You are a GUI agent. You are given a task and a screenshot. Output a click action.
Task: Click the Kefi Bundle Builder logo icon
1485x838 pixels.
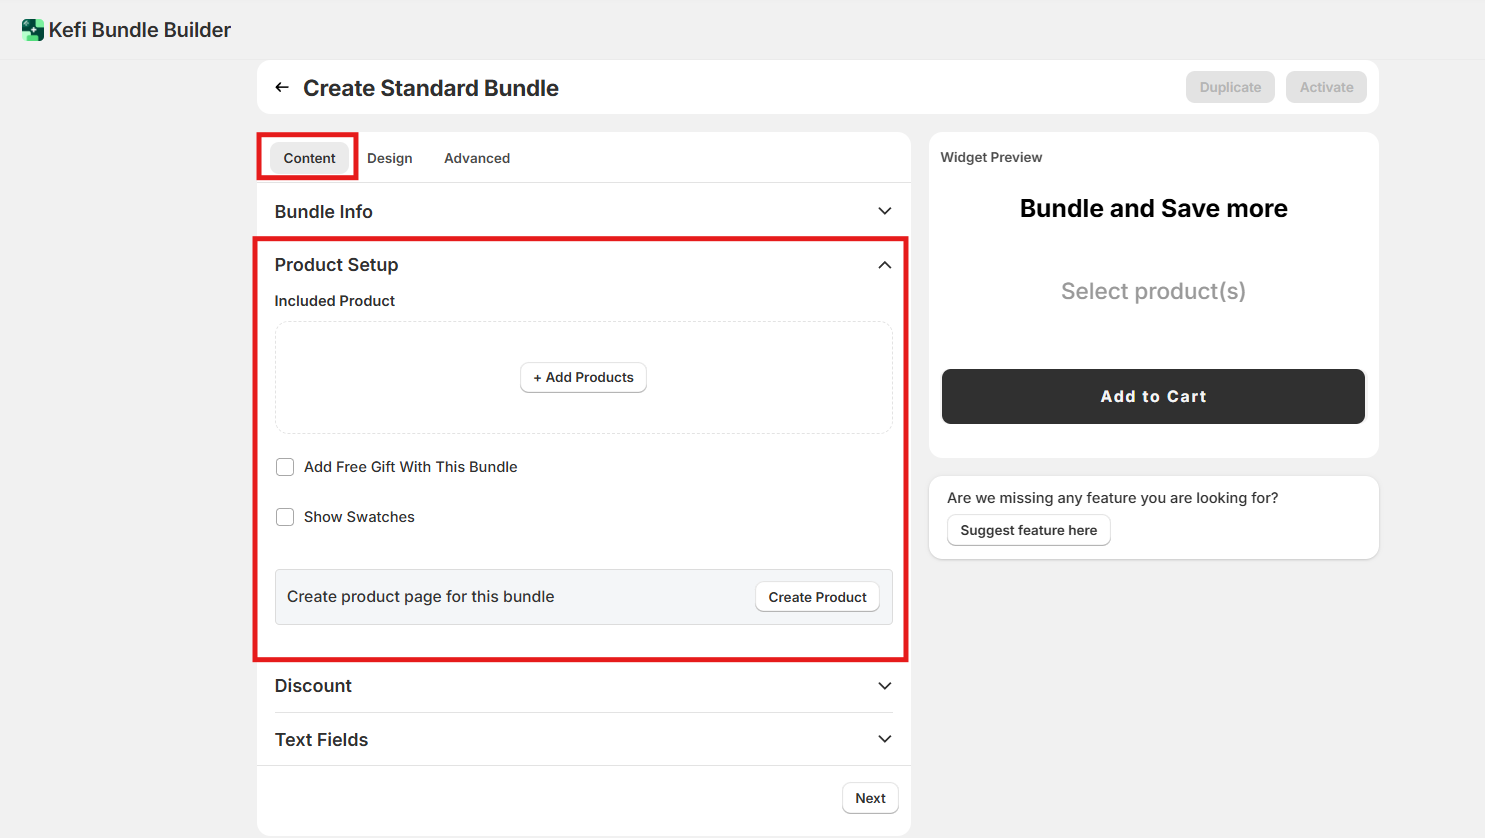(x=33, y=30)
